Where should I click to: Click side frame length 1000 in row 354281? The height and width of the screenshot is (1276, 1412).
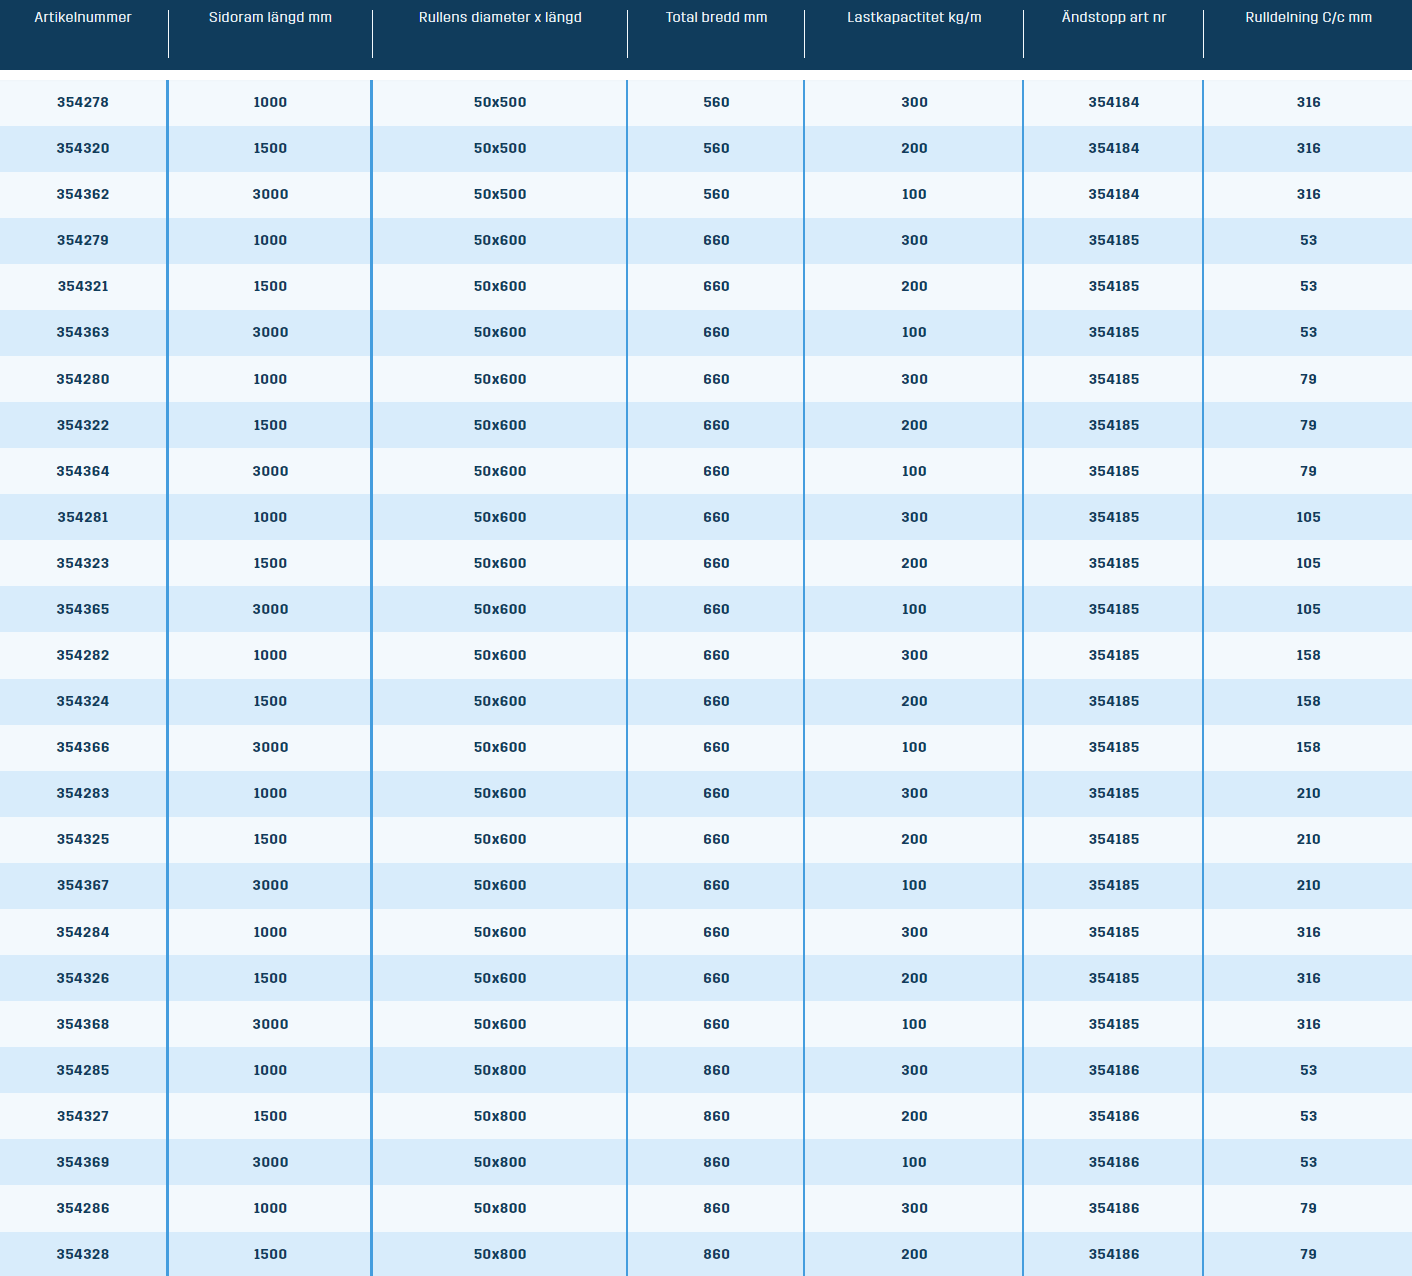coord(270,517)
